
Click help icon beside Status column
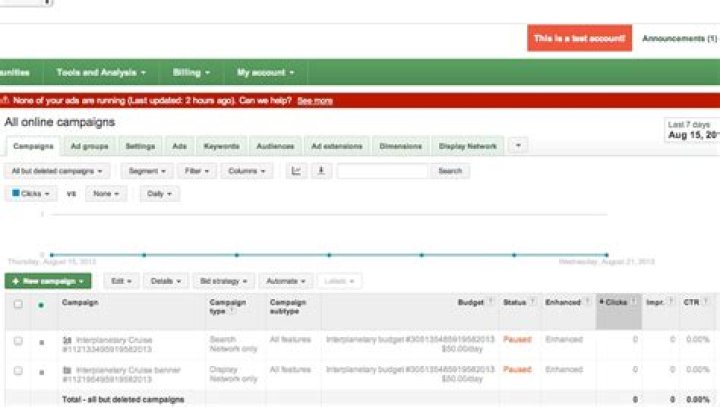(x=533, y=301)
